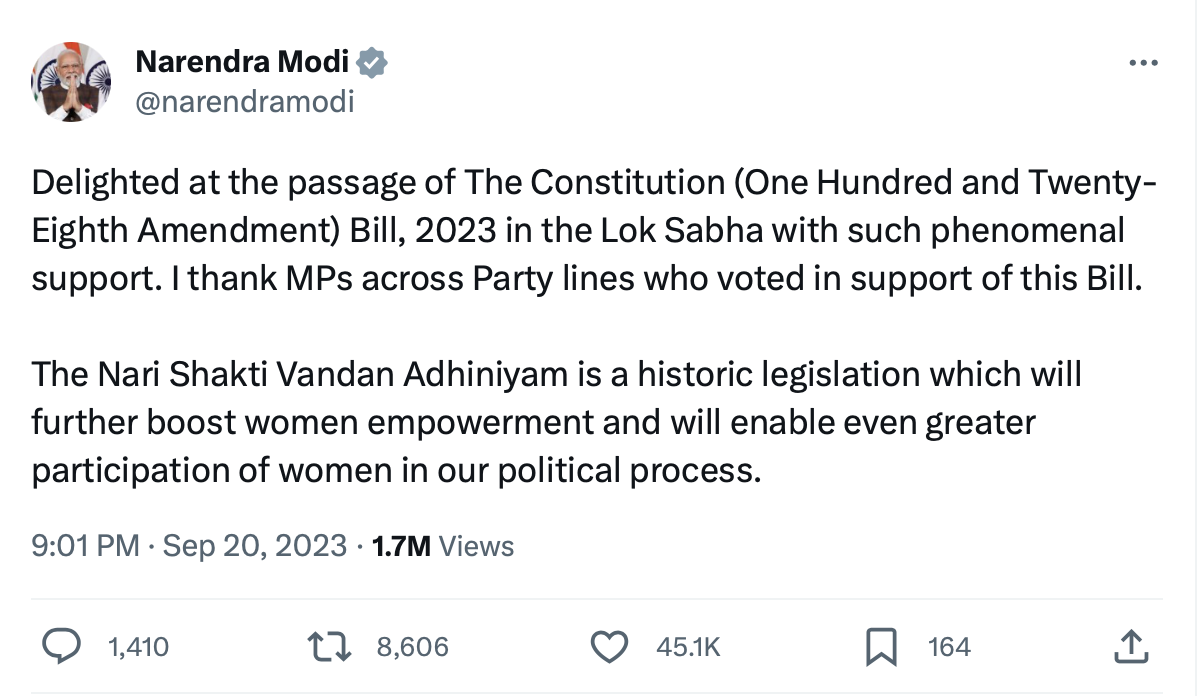Click the word "Views" beside 1.7M
Screen dimensions: 1198x696
[x=476, y=546]
